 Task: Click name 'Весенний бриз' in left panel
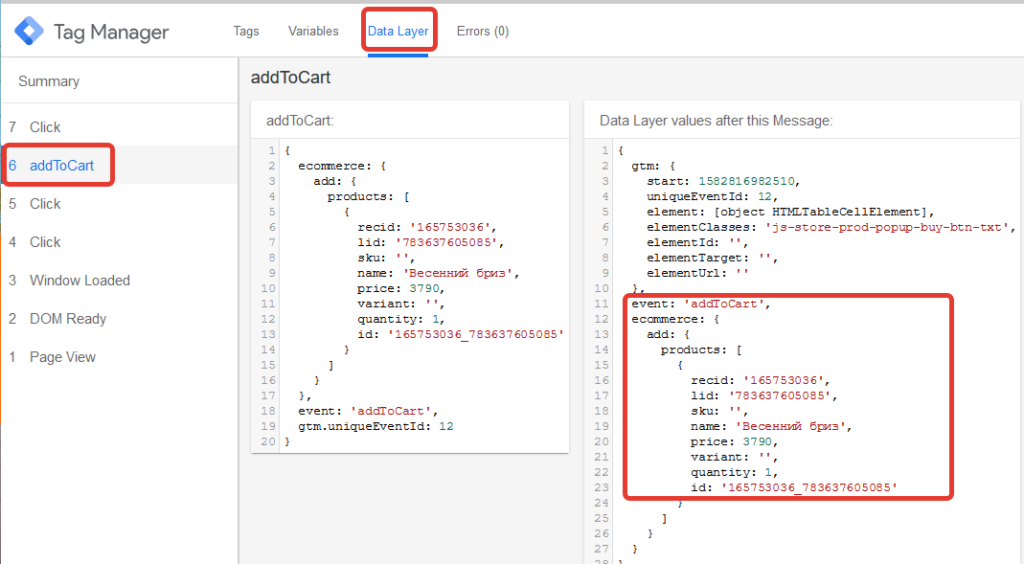click(x=460, y=273)
